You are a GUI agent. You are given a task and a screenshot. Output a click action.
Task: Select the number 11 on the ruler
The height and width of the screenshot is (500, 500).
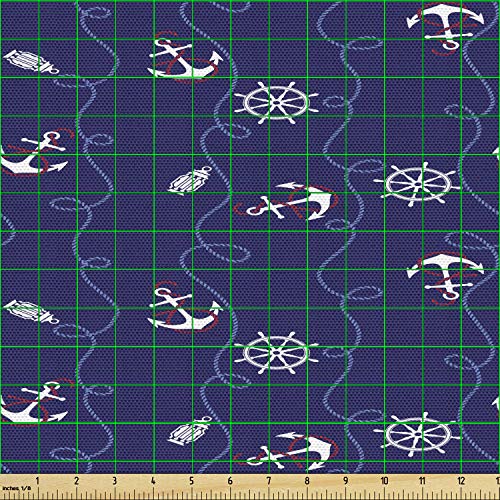(423, 481)
